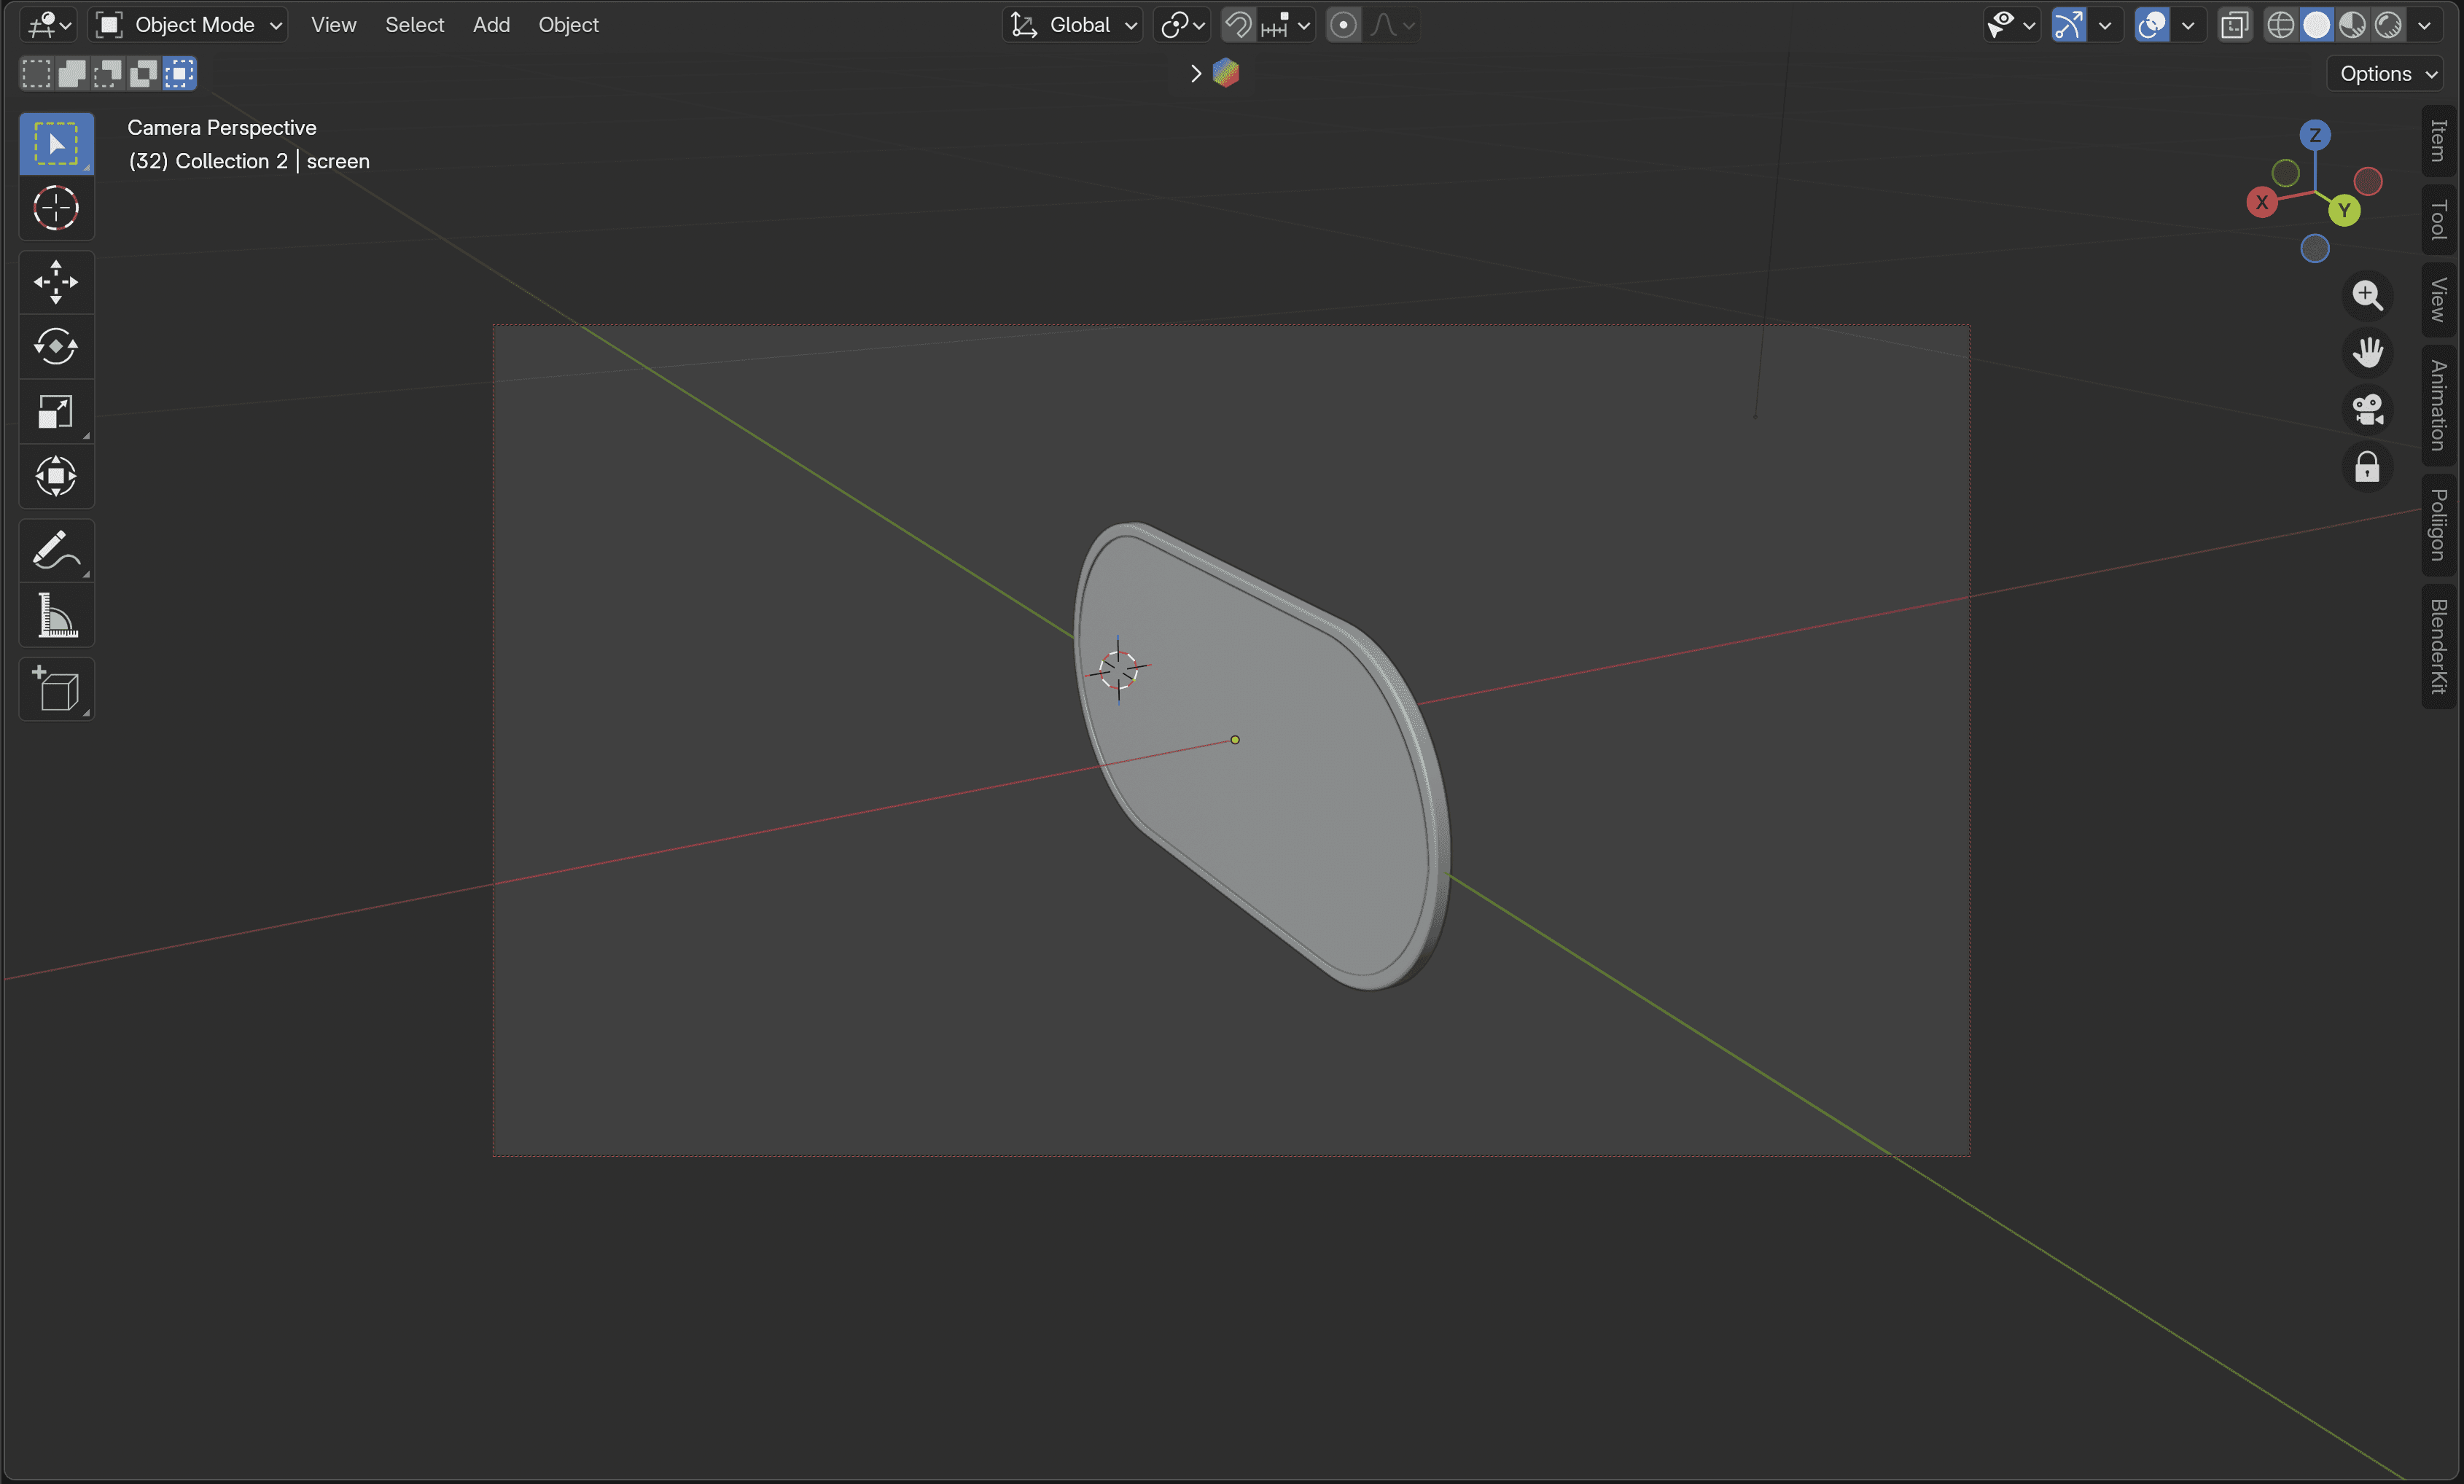
Task: Switch to wireframe viewport shading
Action: 2280,25
